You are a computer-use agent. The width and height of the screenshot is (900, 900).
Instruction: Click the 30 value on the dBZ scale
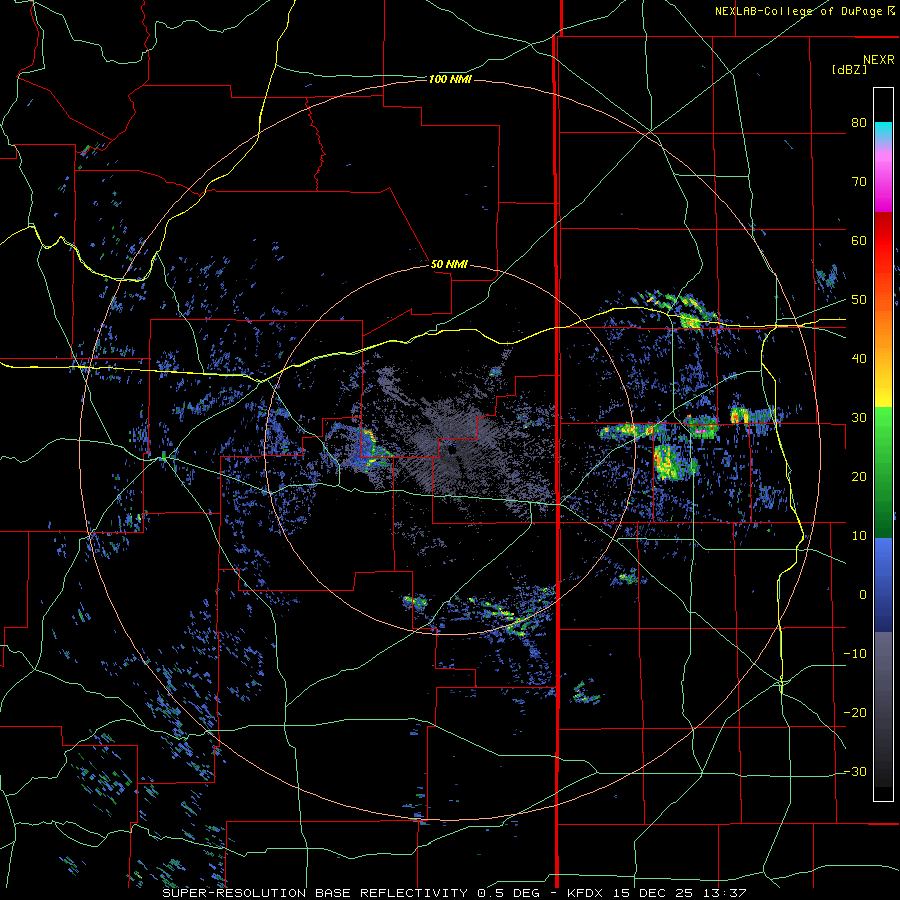click(859, 418)
